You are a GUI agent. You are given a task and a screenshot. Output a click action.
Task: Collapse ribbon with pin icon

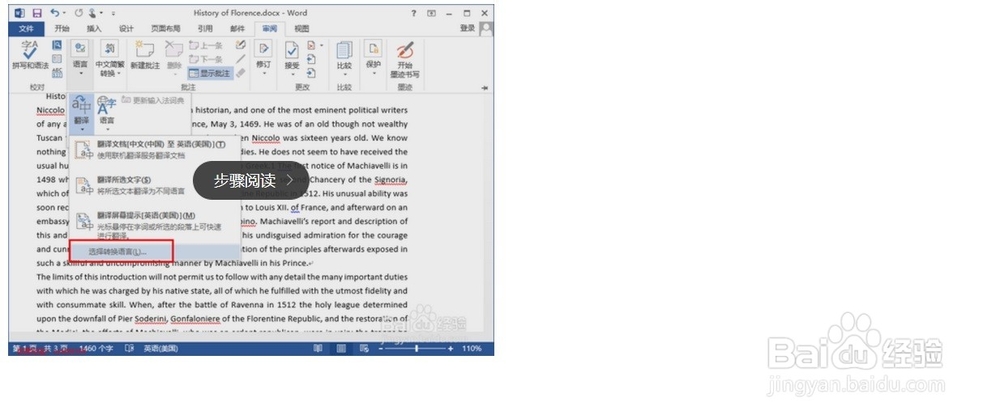coord(484,88)
